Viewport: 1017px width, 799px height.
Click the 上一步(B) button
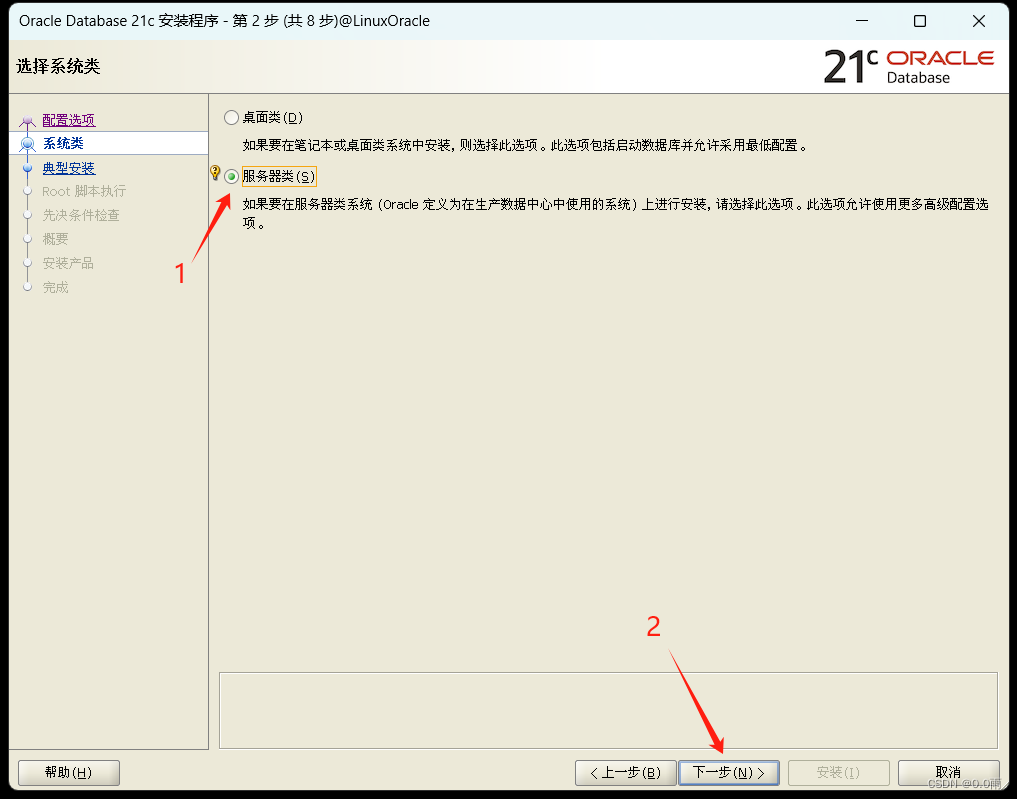coord(625,772)
